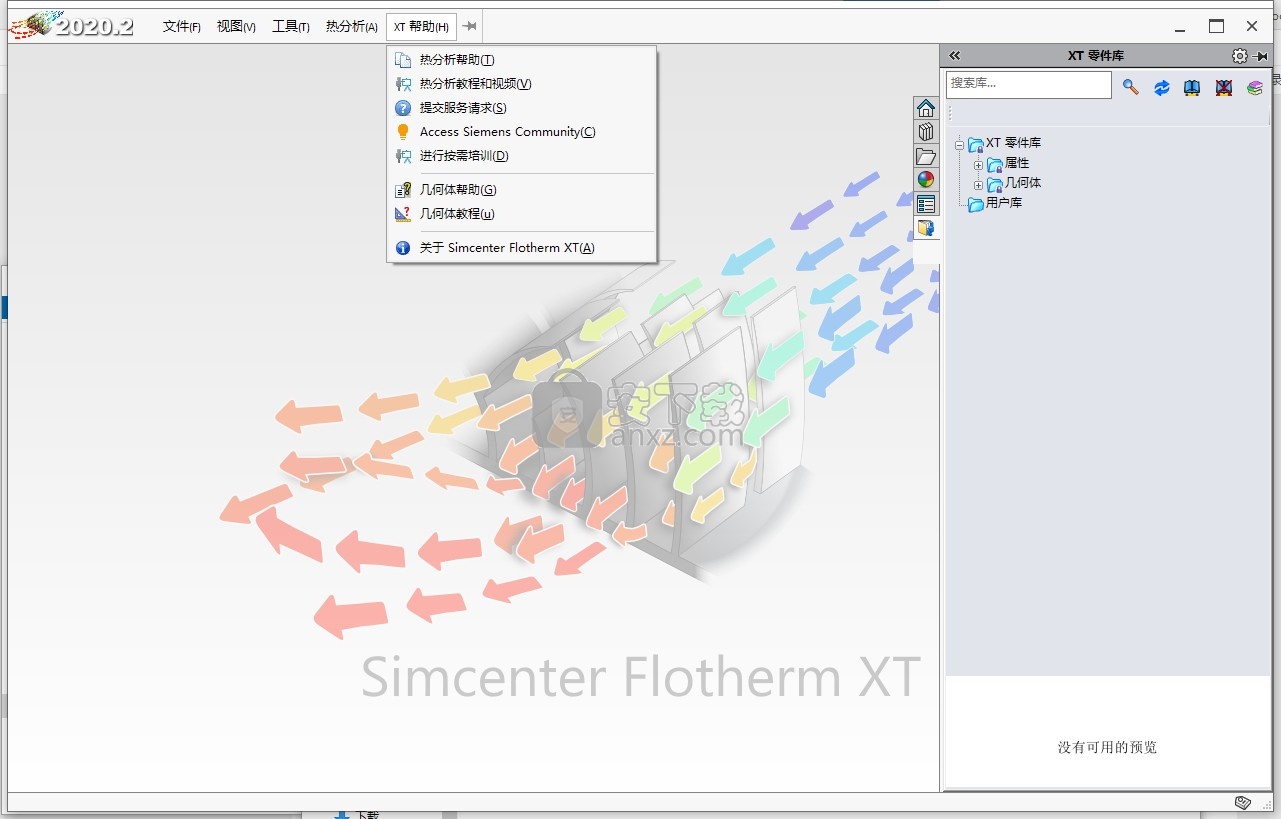Image resolution: width=1281 pixels, height=819 pixels.
Task: Open the home resources side tab
Action: tap(926, 108)
